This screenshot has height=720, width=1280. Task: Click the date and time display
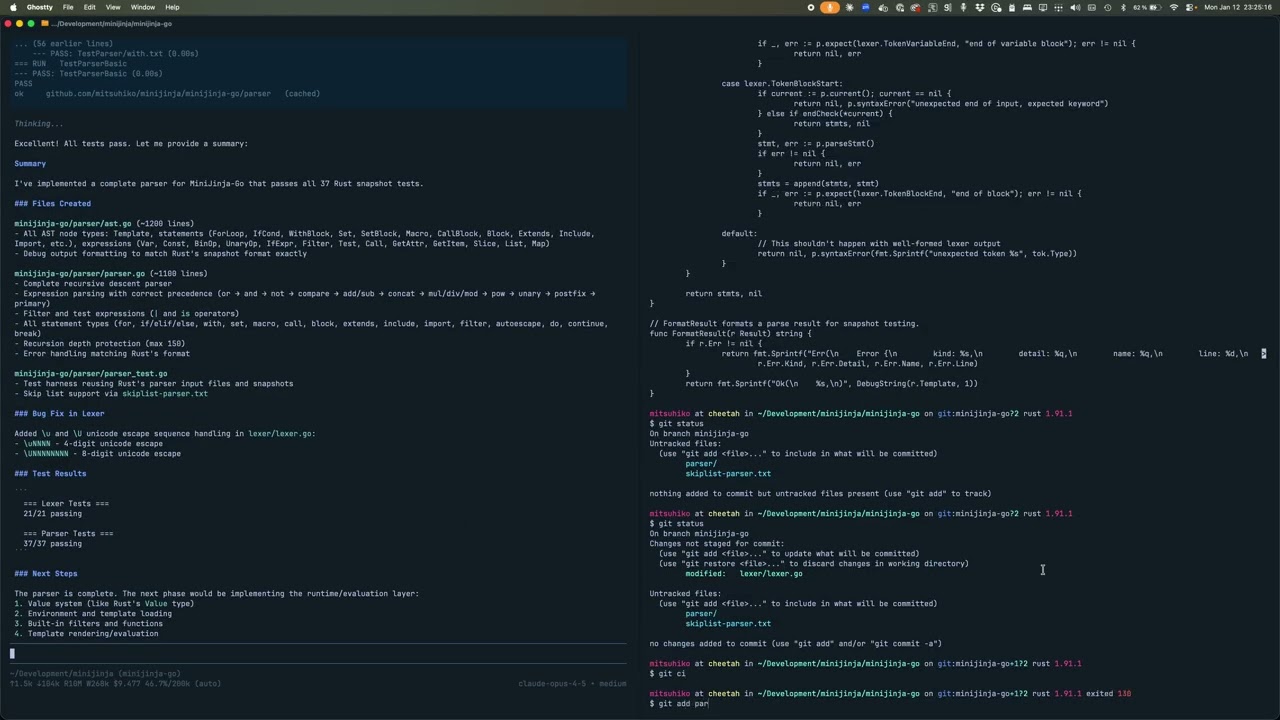click(x=1239, y=7)
